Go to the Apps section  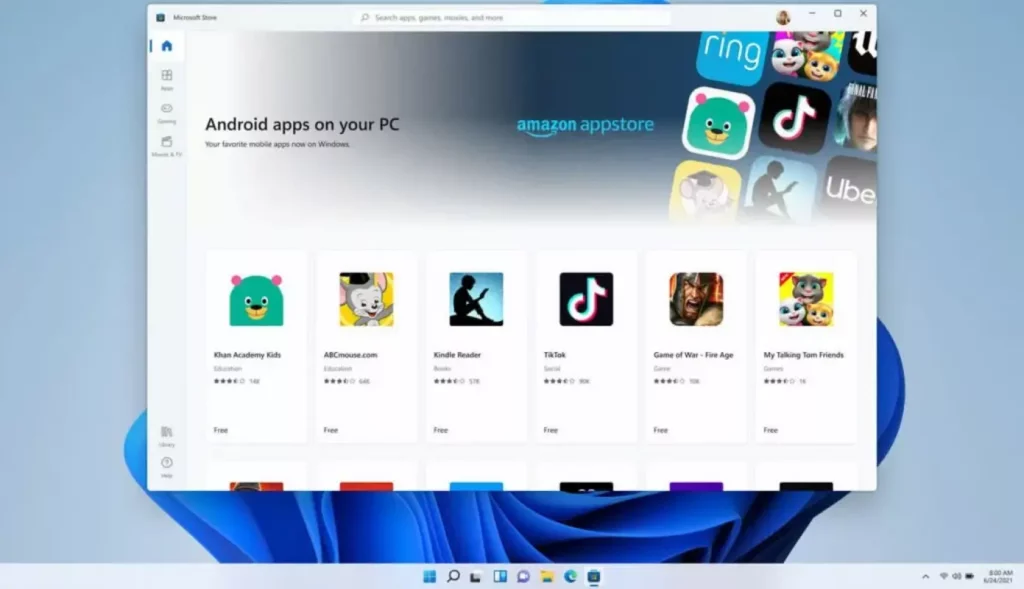(x=166, y=78)
